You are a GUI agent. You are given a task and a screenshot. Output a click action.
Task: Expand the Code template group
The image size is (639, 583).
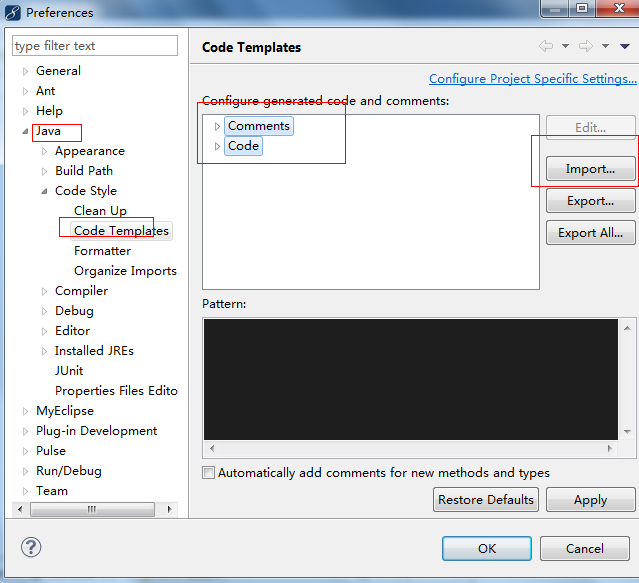coord(217,146)
